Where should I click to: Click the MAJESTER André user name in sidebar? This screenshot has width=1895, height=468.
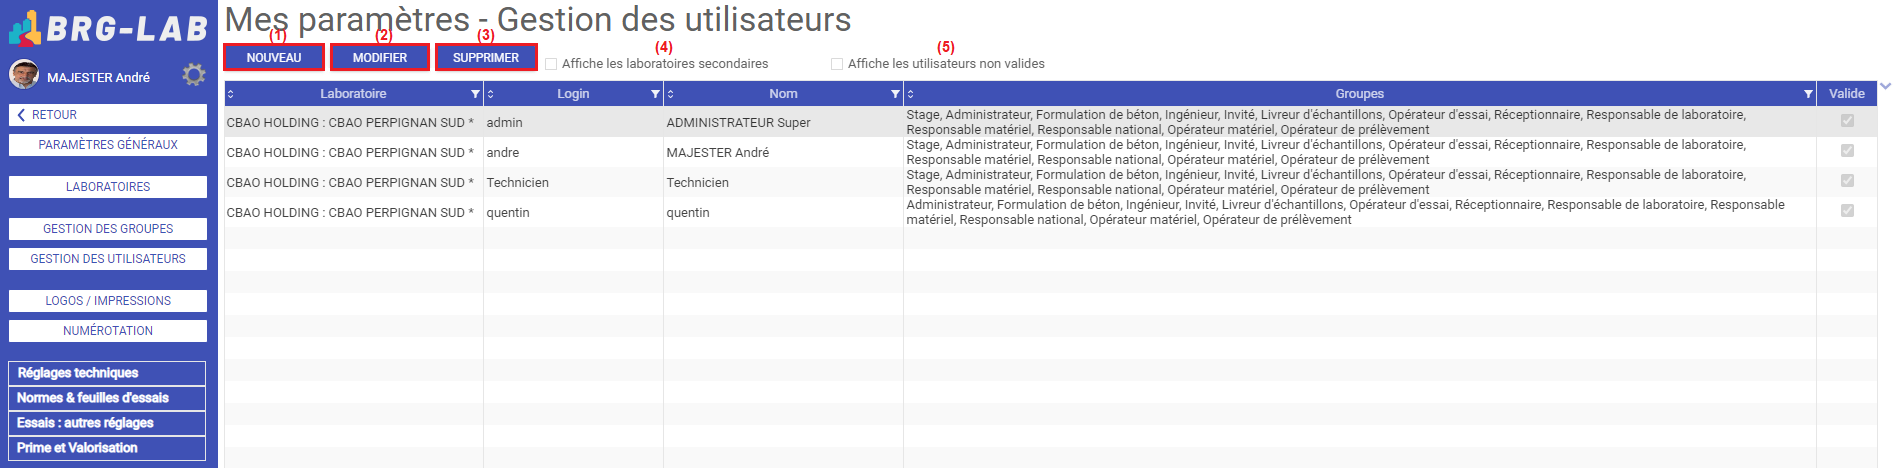click(98, 77)
